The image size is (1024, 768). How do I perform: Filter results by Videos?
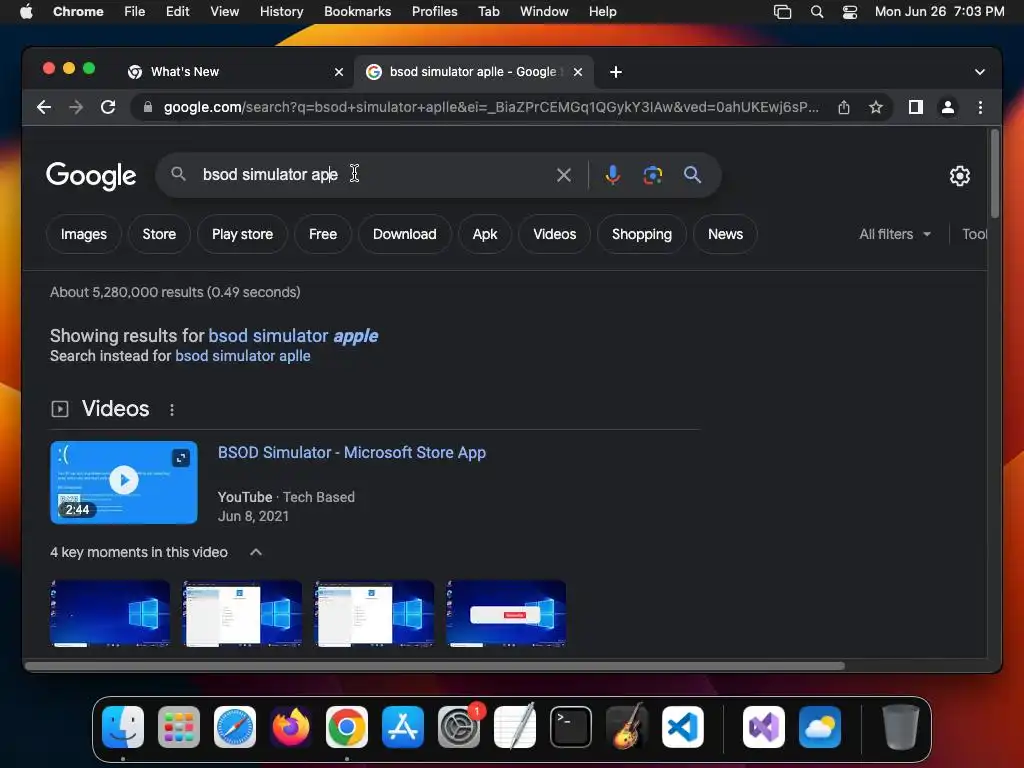(x=554, y=234)
